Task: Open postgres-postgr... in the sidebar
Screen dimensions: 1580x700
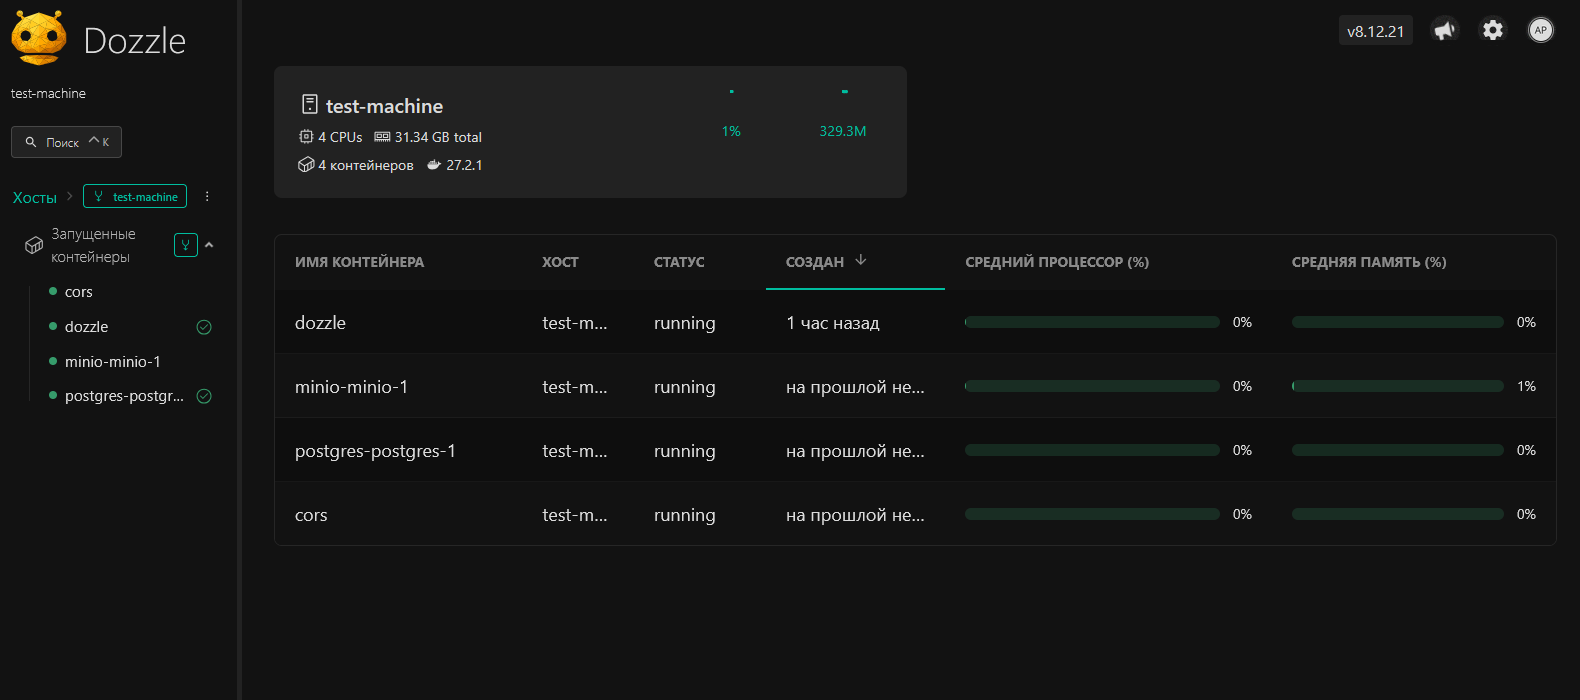Action: point(124,396)
